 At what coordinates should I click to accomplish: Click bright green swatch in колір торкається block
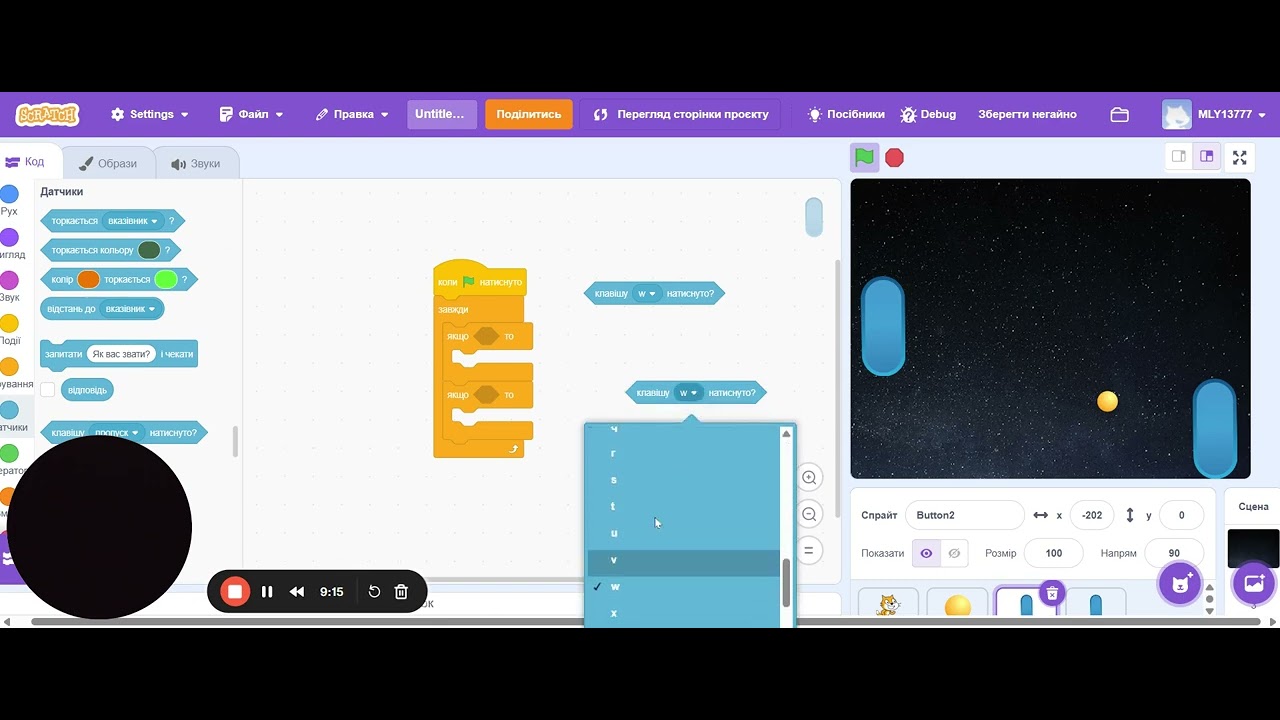coord(166,279)
